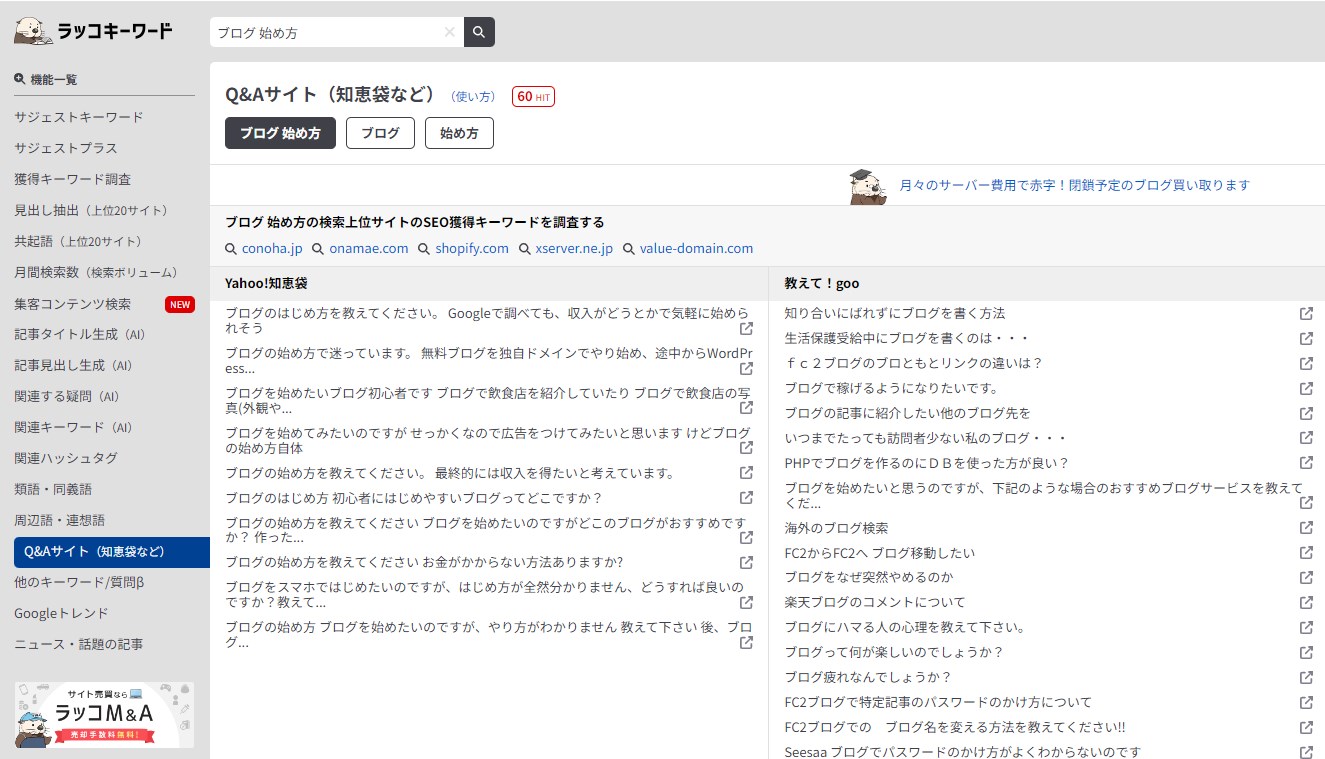The image size is (1325, 759).
Task: Open external link icon for ブログで稼げるようになりたいです
Action: pos(1306,388)
